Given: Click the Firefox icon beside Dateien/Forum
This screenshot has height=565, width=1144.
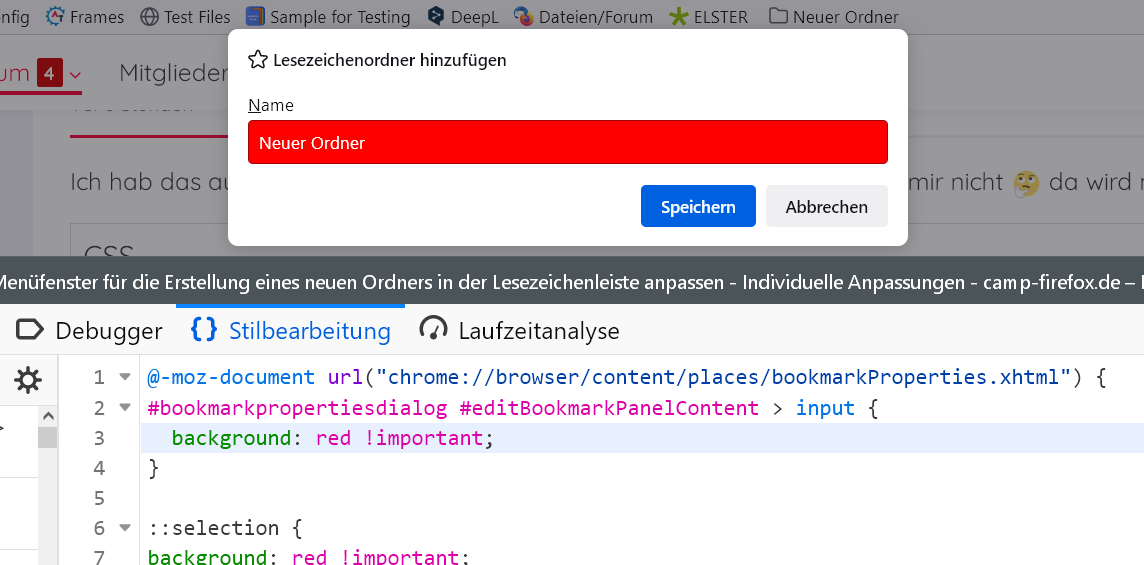Looking at the screenshot, I should (523, 16).
